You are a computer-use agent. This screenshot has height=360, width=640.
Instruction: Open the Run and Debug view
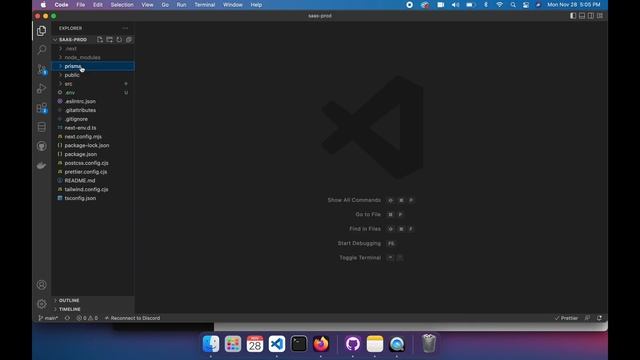[x=41, y=88]
